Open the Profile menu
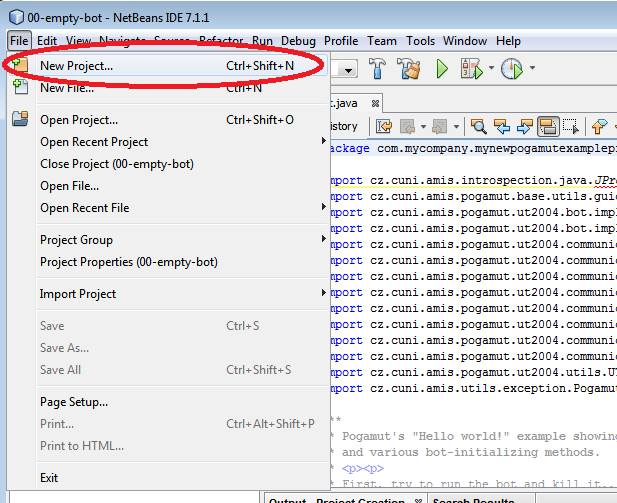This screenshot has width=617, height=503. [341, 41]
